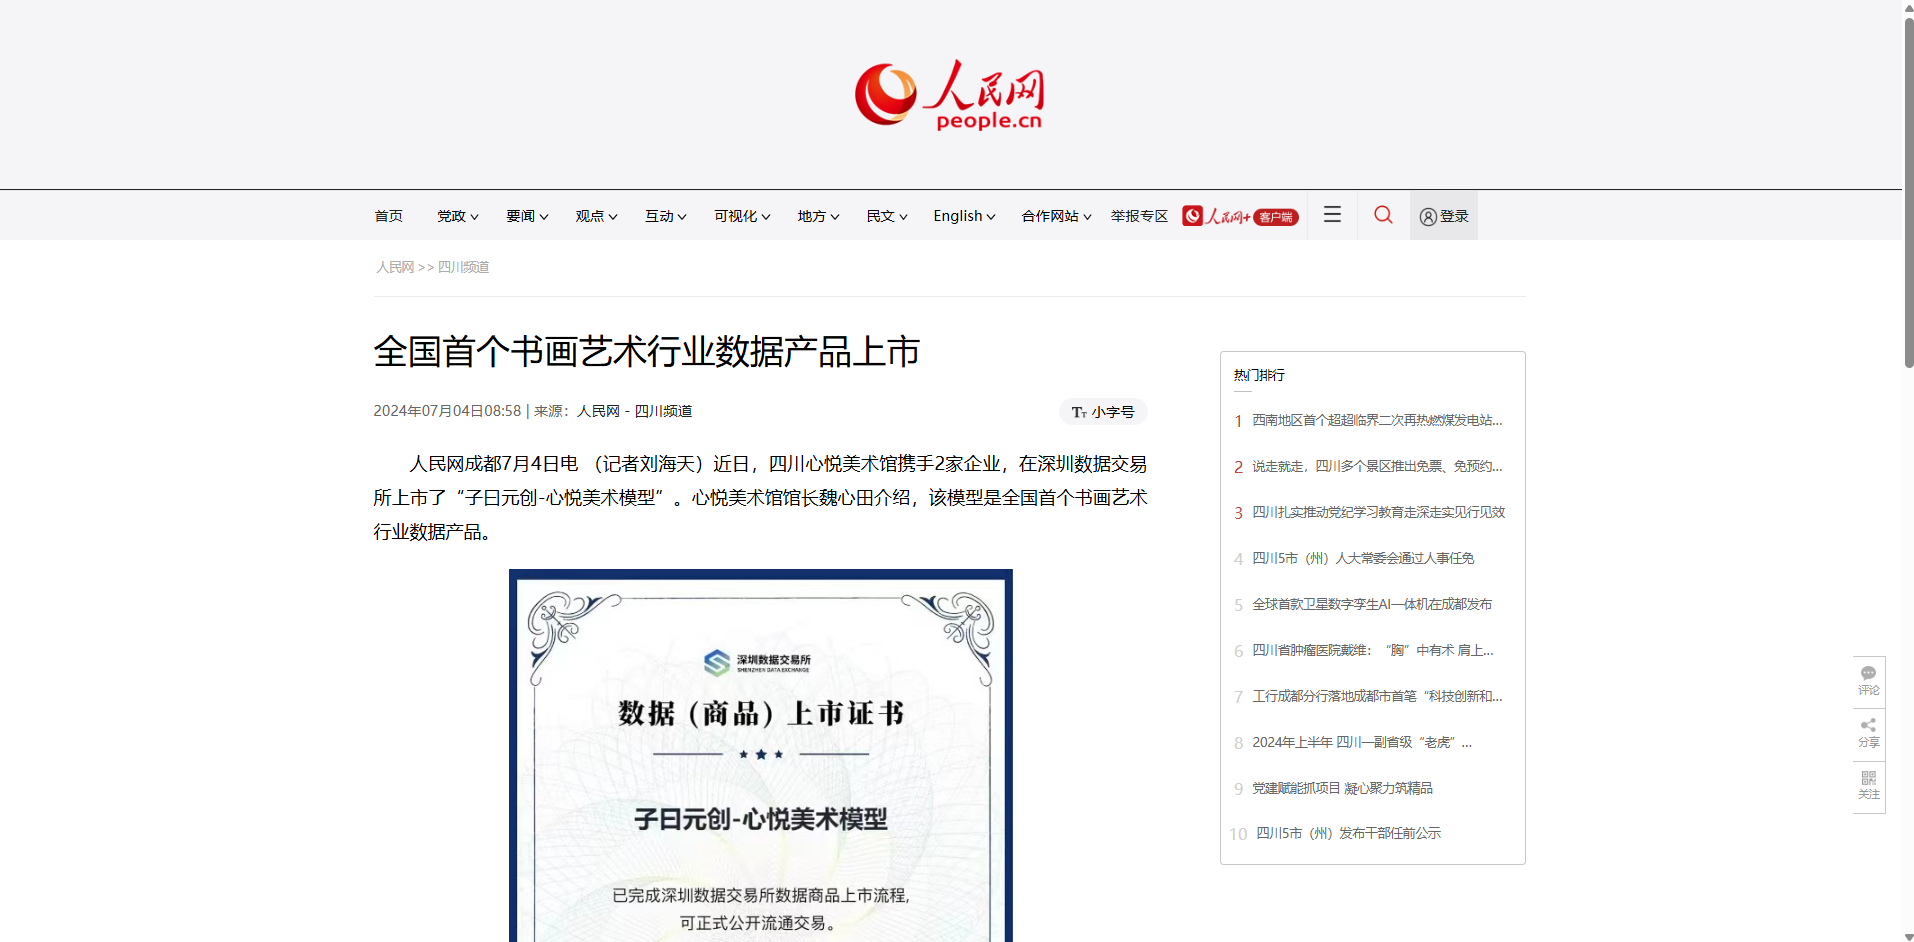Click the page vertical scrollbar

point(1908,200)
